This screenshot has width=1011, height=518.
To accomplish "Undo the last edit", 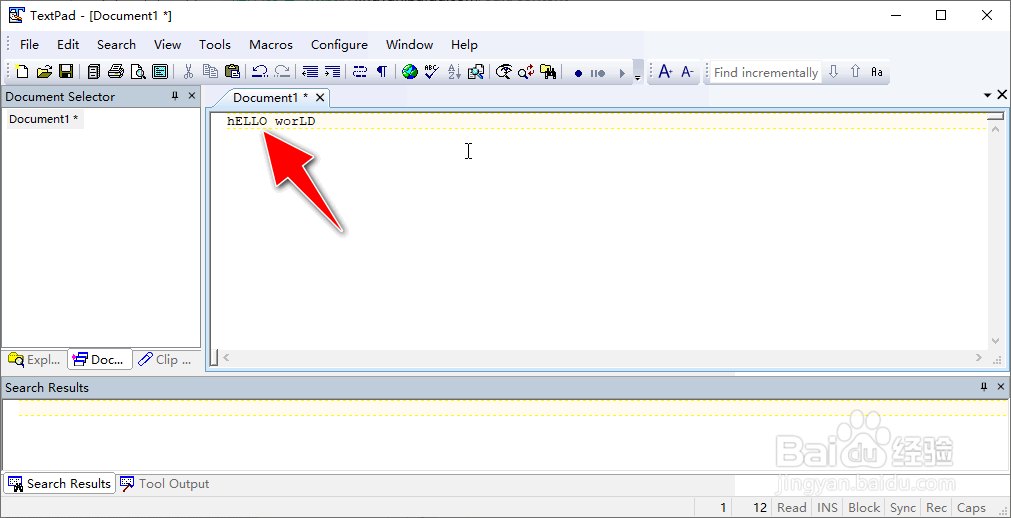I will 260,72.
